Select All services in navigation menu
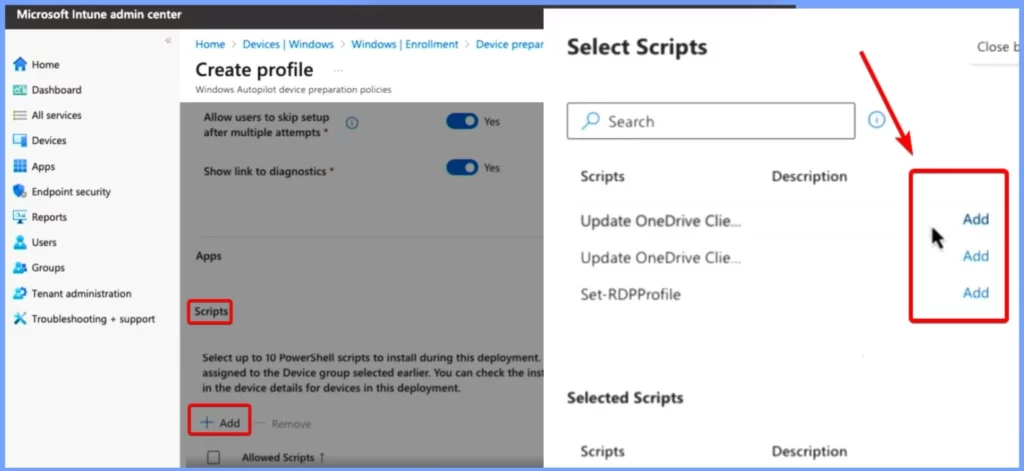This screenshot has width=1024, height=471. 57,115
